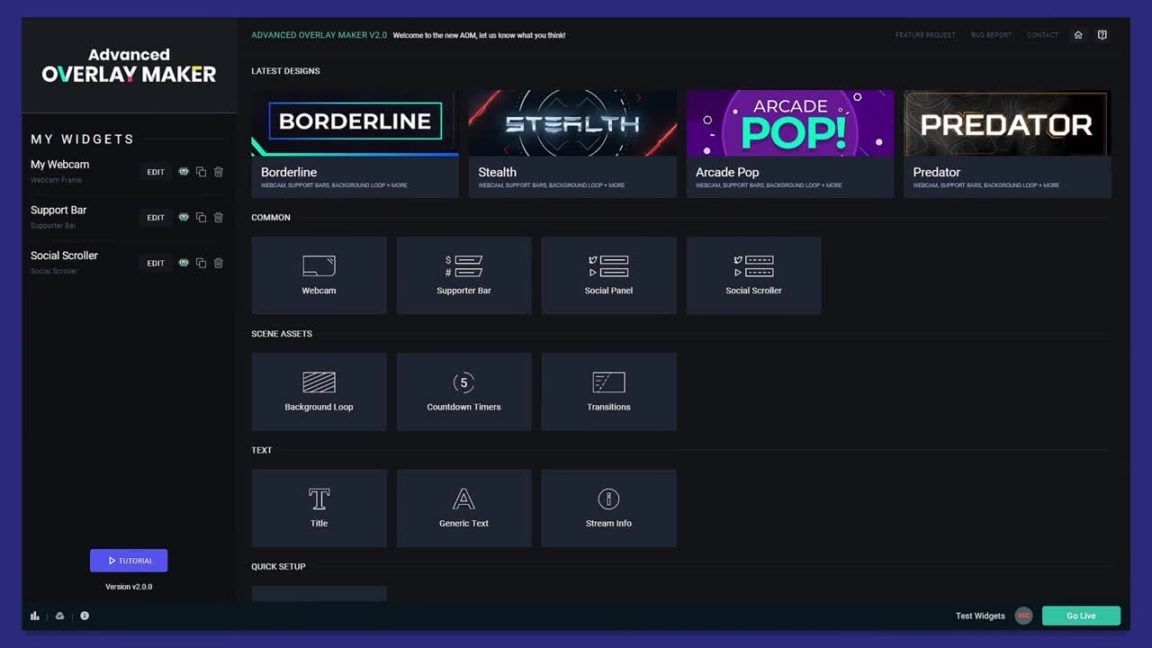The width and height of the screenshot is (1152, 648).
Task: Open the help icon in the header
Action: pyautogui.click(x=1101, y=34)
